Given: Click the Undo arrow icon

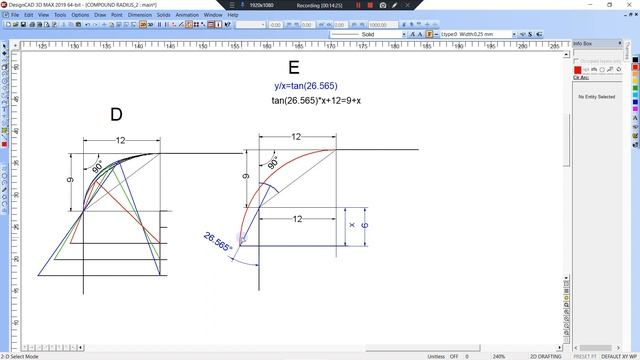Looking at the screenshot, I should coord(87,24).
